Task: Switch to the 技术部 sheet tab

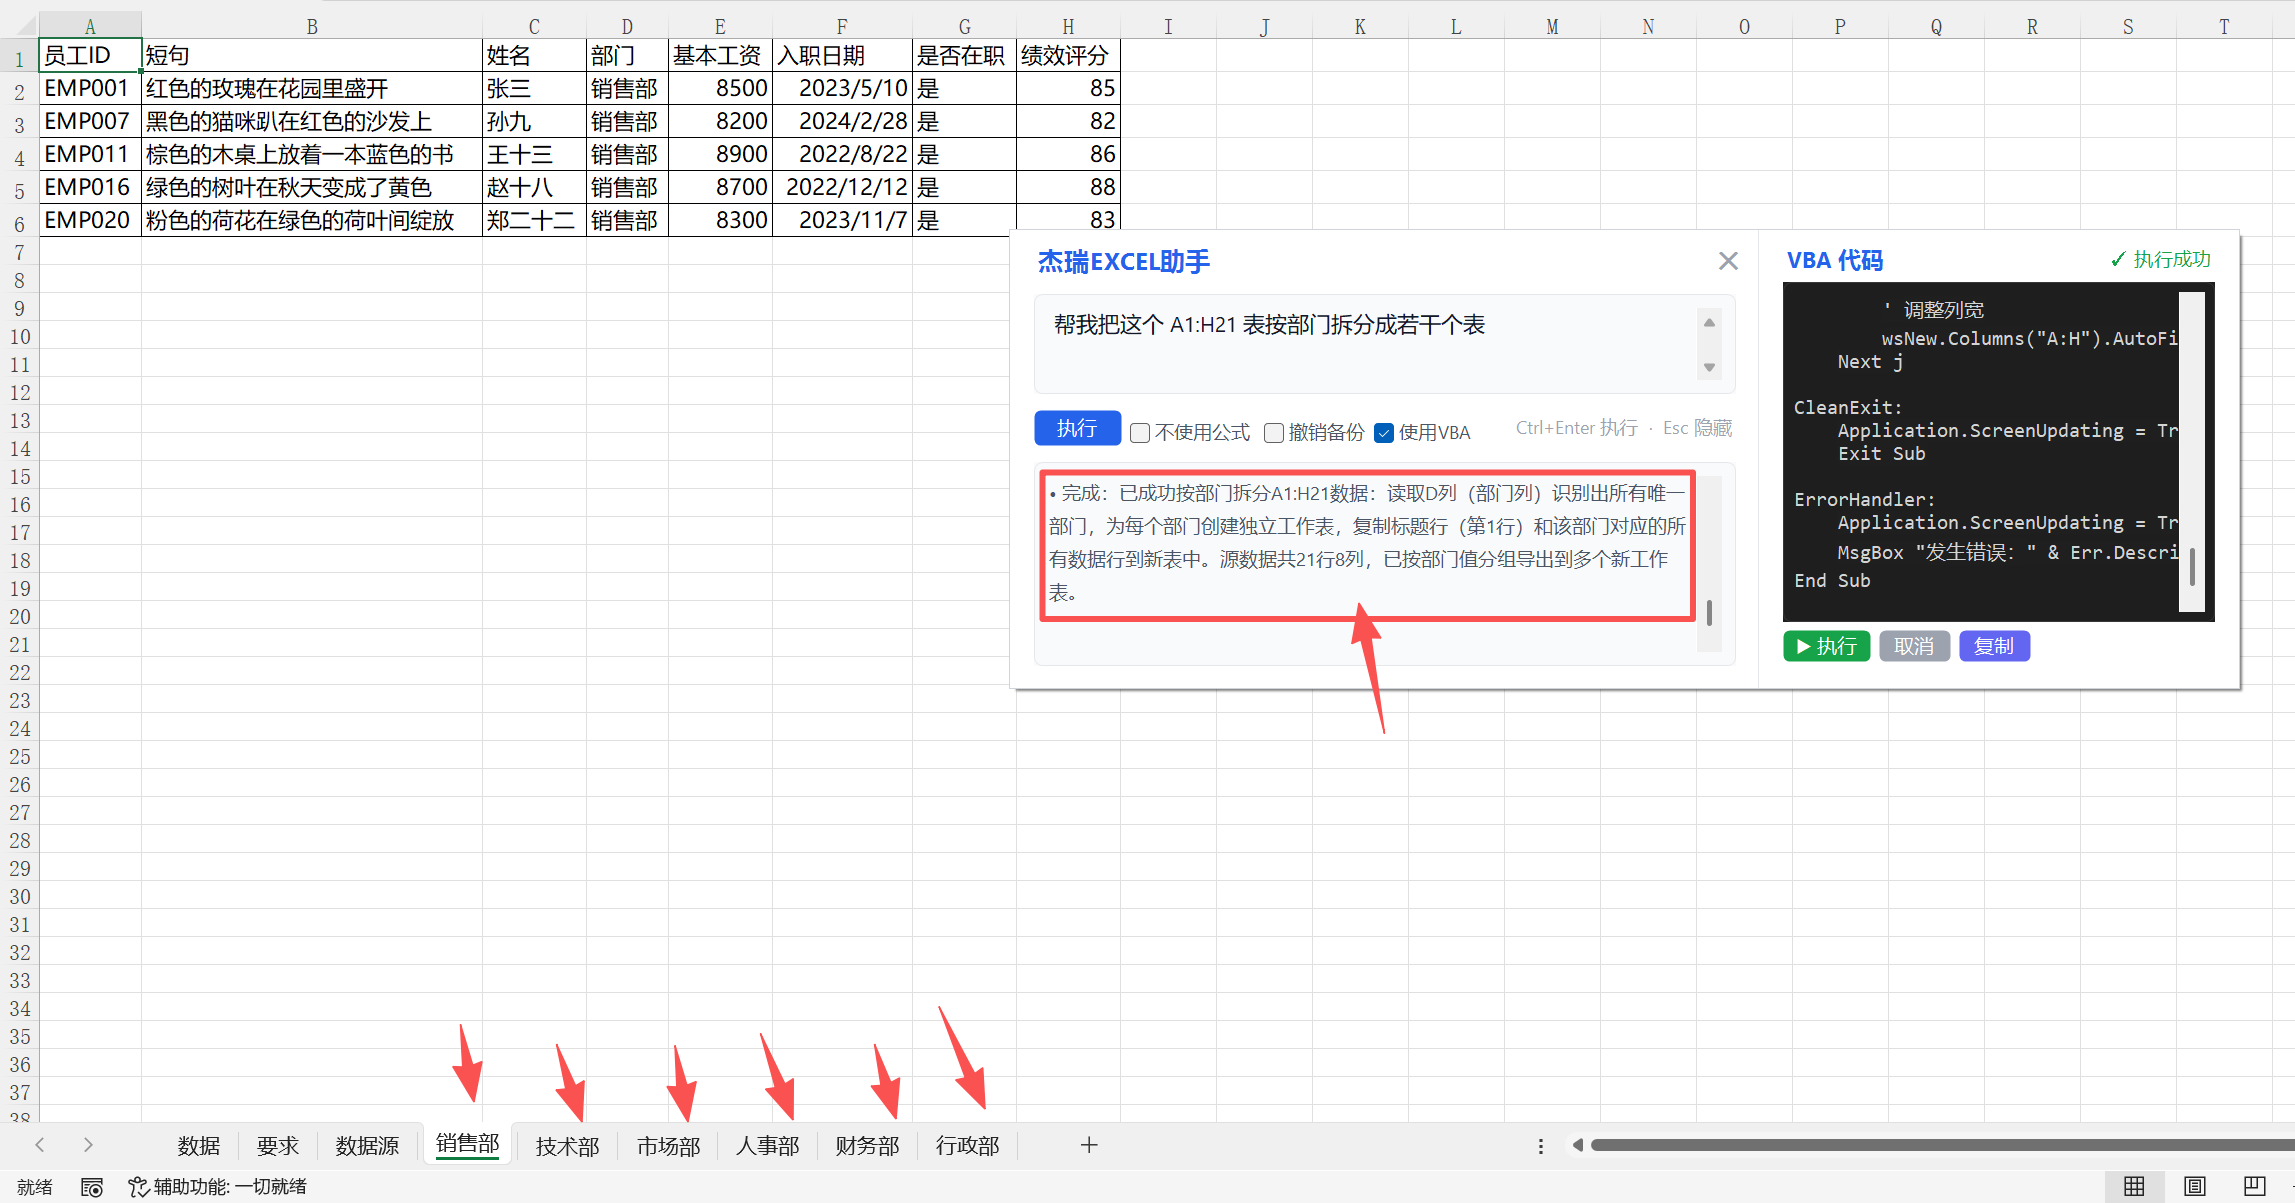Action: tap(567, 1146)
